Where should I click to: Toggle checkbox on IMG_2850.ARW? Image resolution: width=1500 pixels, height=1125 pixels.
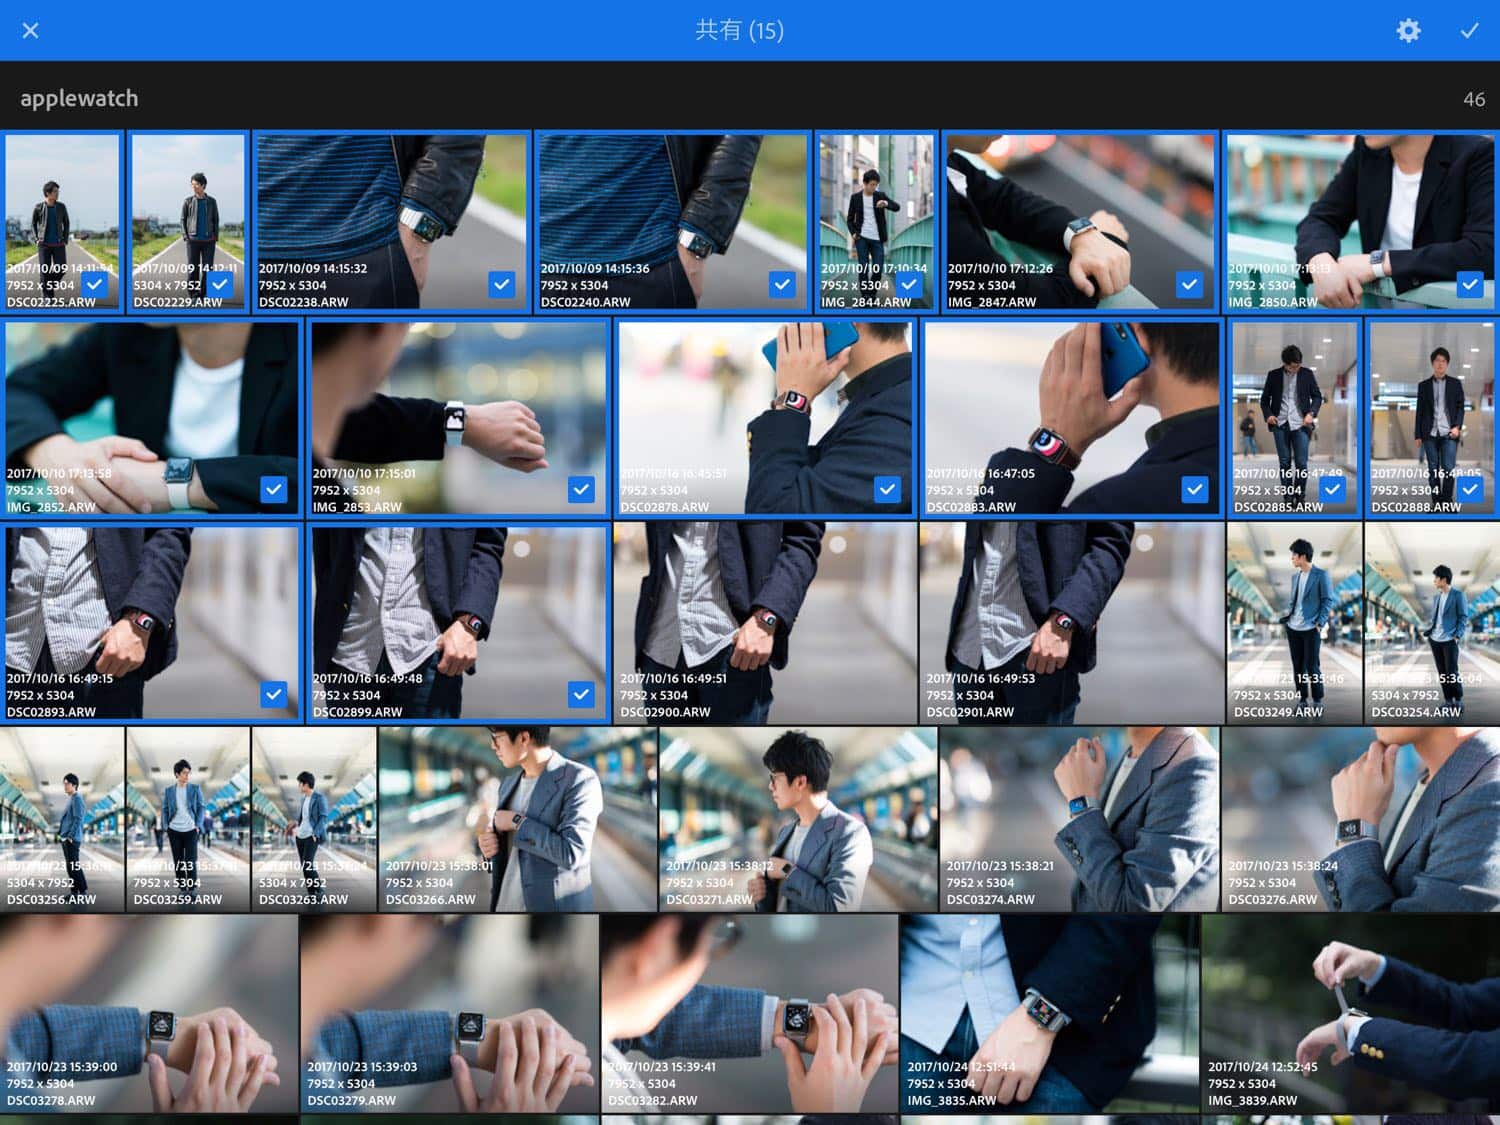(1469, 284)
